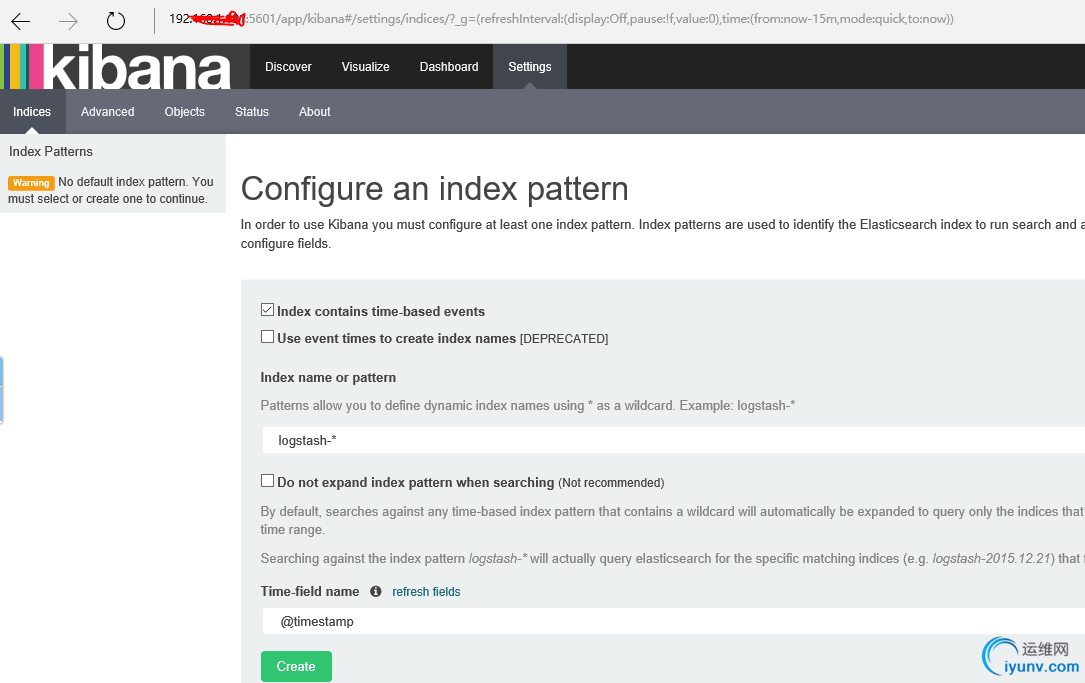This screenshot has width=1085, height=683.
Task: Open the Time-field name @timestamp dropdown
Action: pyautogui.click(x=673, y=621)
